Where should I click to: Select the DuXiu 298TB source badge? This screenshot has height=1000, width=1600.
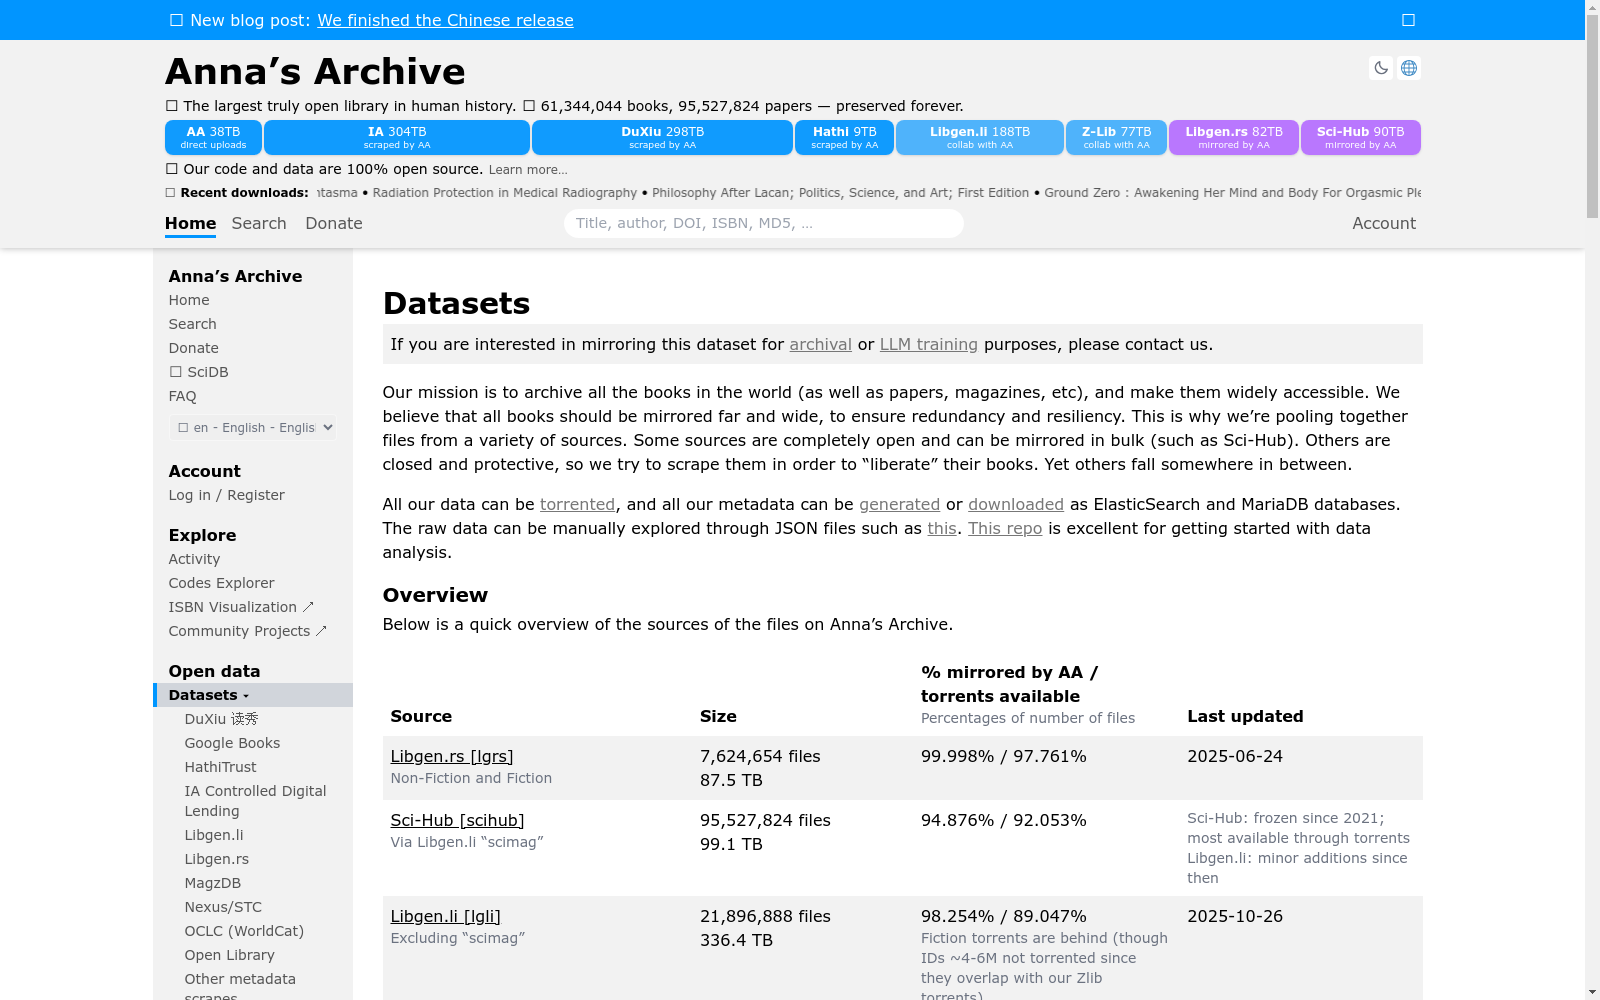coord(662,137)
